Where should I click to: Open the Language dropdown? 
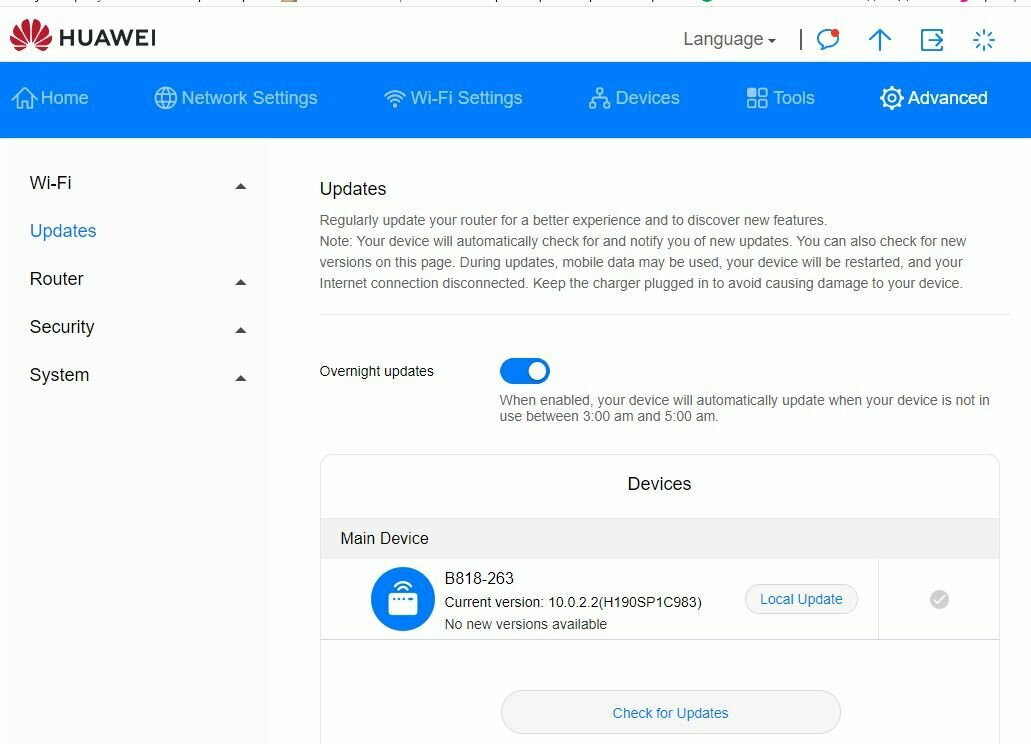point(729,39)
